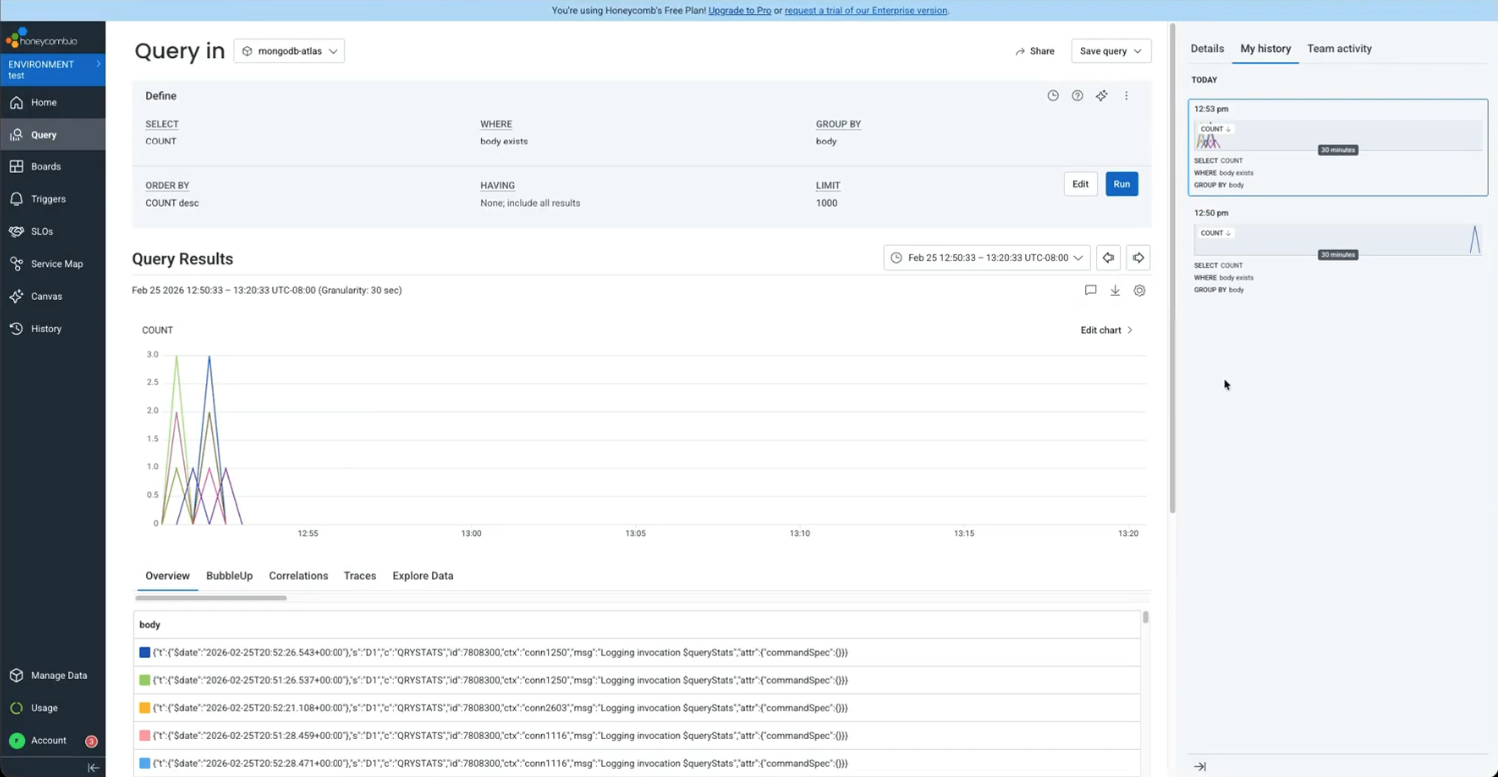This screenshot has width=1498, height=777.
Task: Shift time range backward with the left arrow
Action: coord(1108,258)
